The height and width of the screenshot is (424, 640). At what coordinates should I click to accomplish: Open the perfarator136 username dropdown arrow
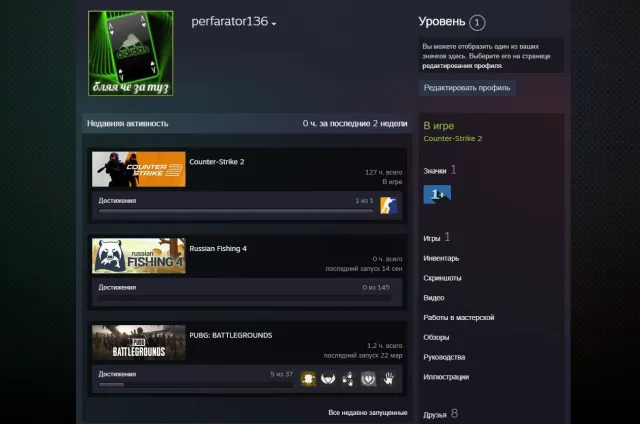click(x=274, y=24)
